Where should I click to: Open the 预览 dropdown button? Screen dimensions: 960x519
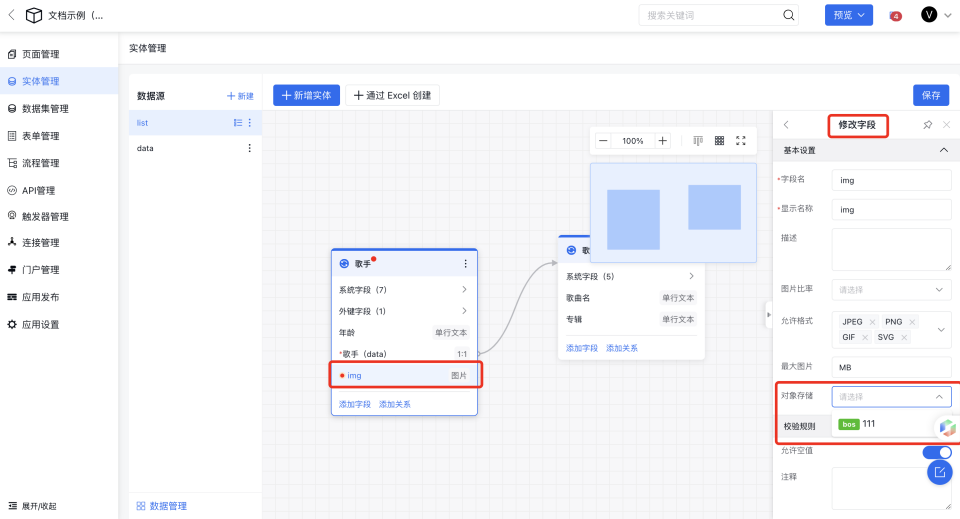[x=848, y=15]
